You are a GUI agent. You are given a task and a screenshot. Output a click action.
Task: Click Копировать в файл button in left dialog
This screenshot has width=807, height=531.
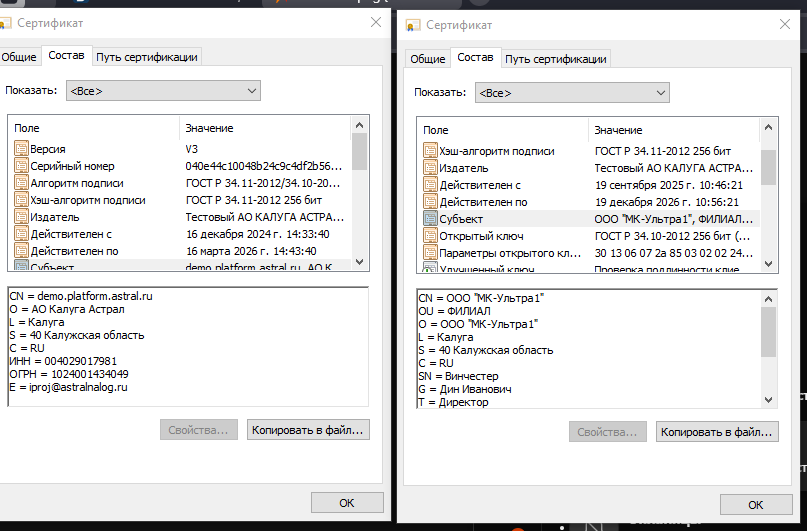(308, 430)
